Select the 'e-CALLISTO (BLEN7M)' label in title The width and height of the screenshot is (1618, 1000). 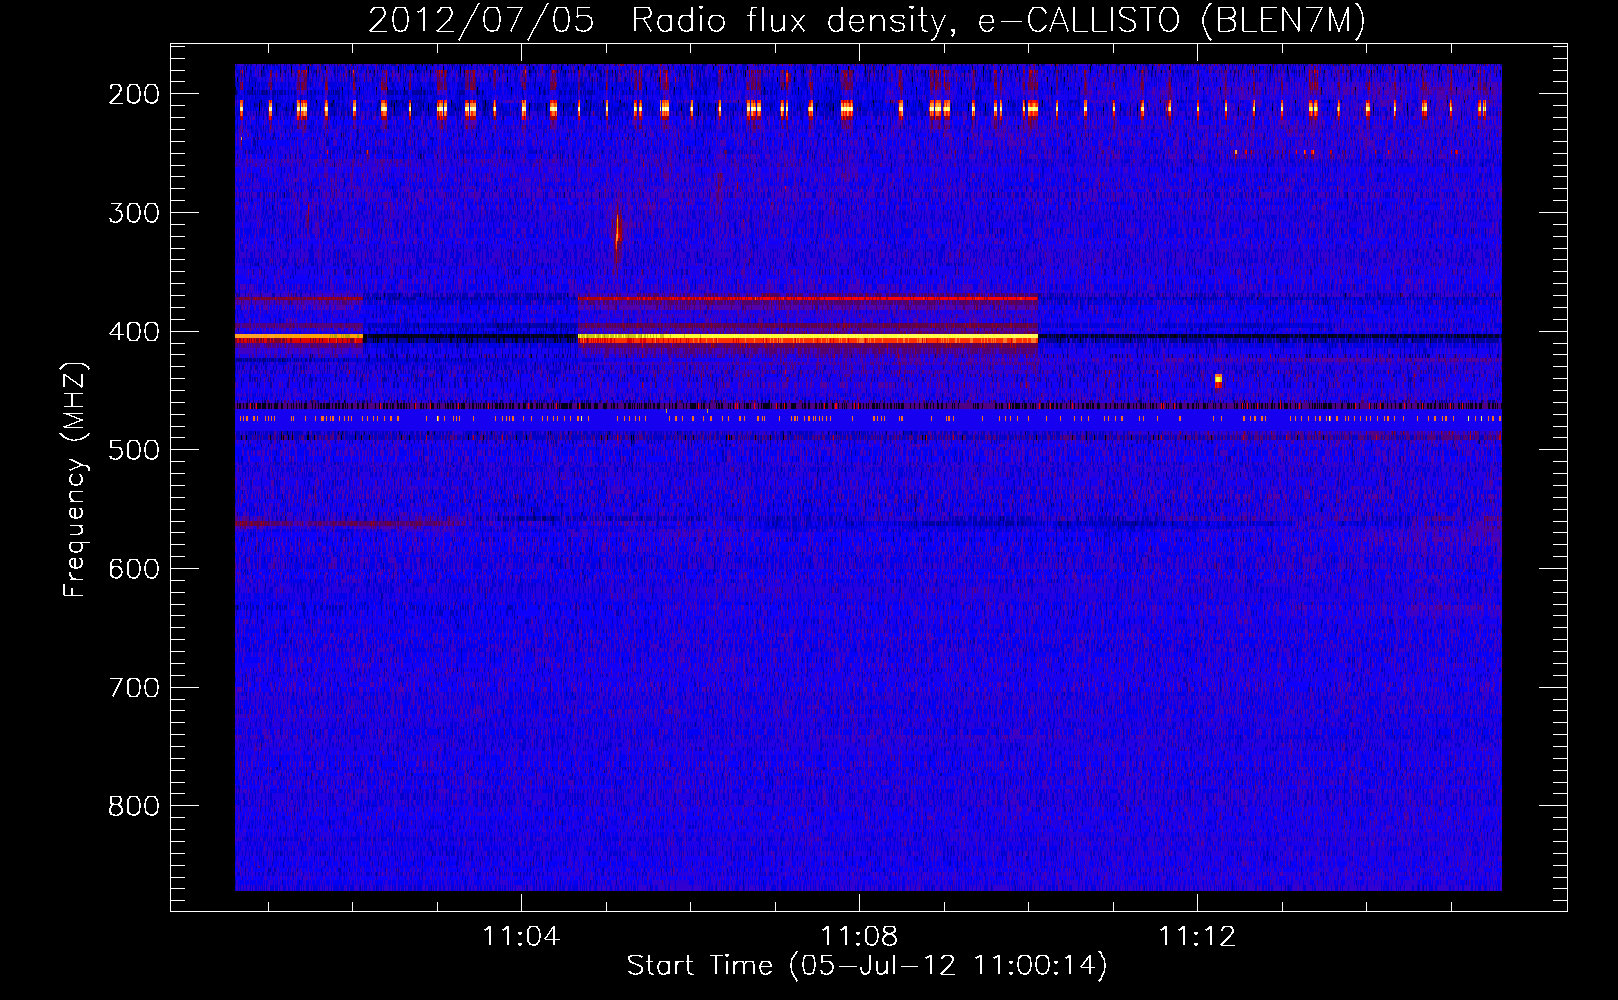click(1172, 21)
